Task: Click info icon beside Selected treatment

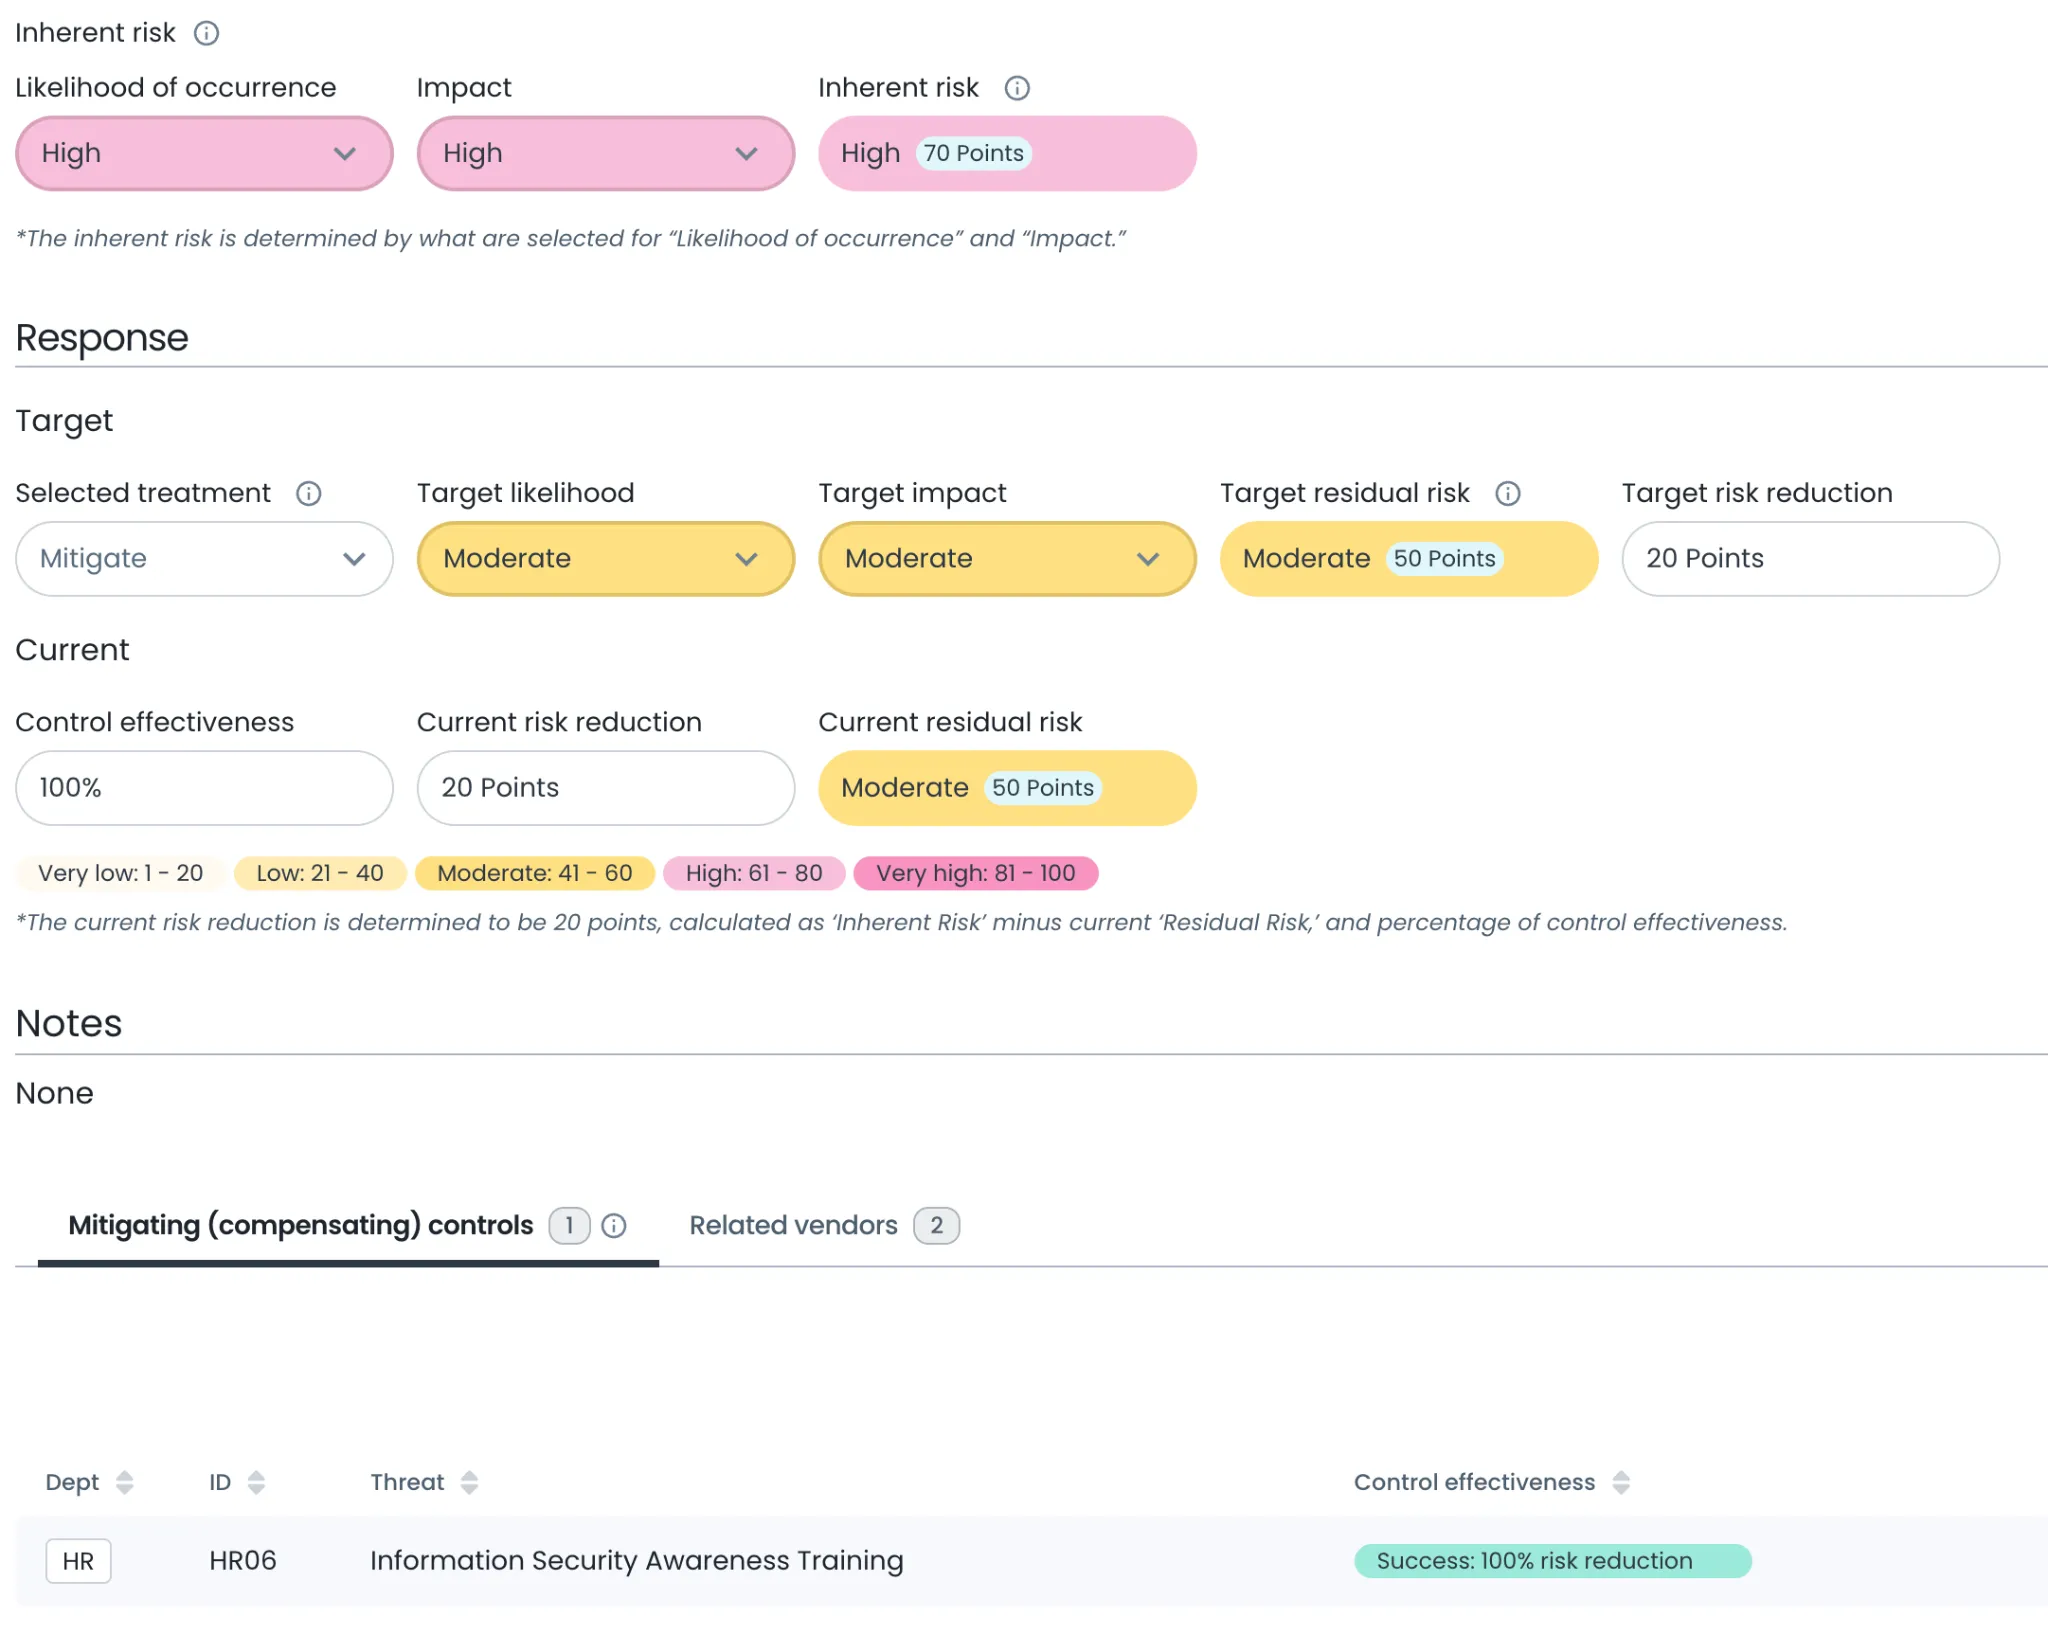Action: pos(308,493)
